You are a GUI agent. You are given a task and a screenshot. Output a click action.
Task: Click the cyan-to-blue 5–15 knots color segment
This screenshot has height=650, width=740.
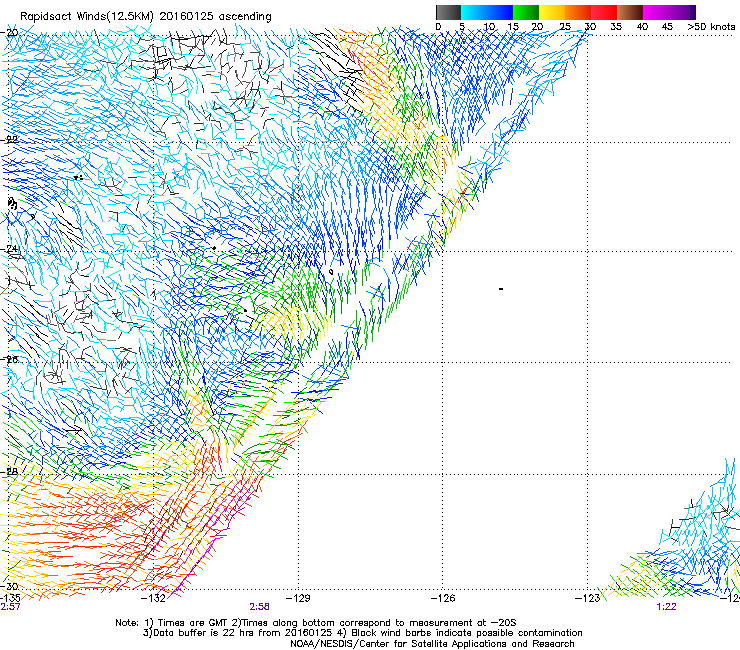[x=487, y=12]
